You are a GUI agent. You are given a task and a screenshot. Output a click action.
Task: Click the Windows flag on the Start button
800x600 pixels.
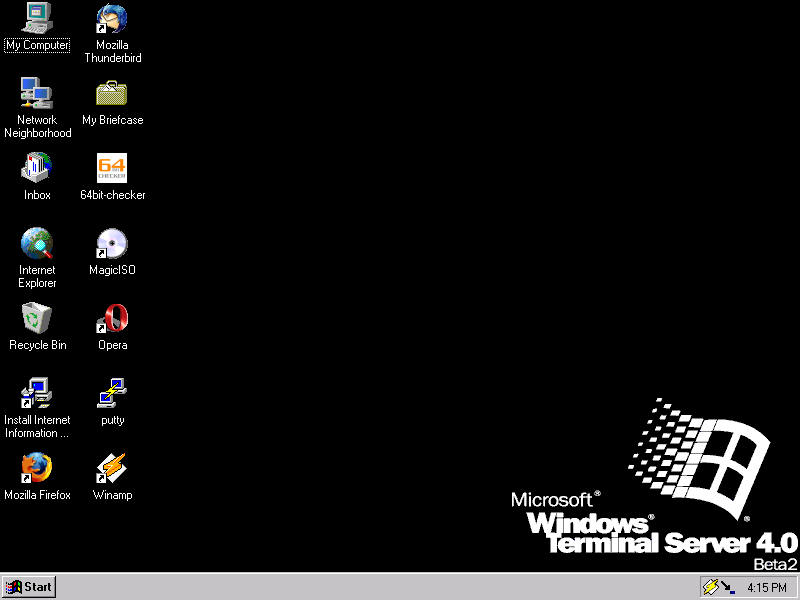tap(13, 587)
